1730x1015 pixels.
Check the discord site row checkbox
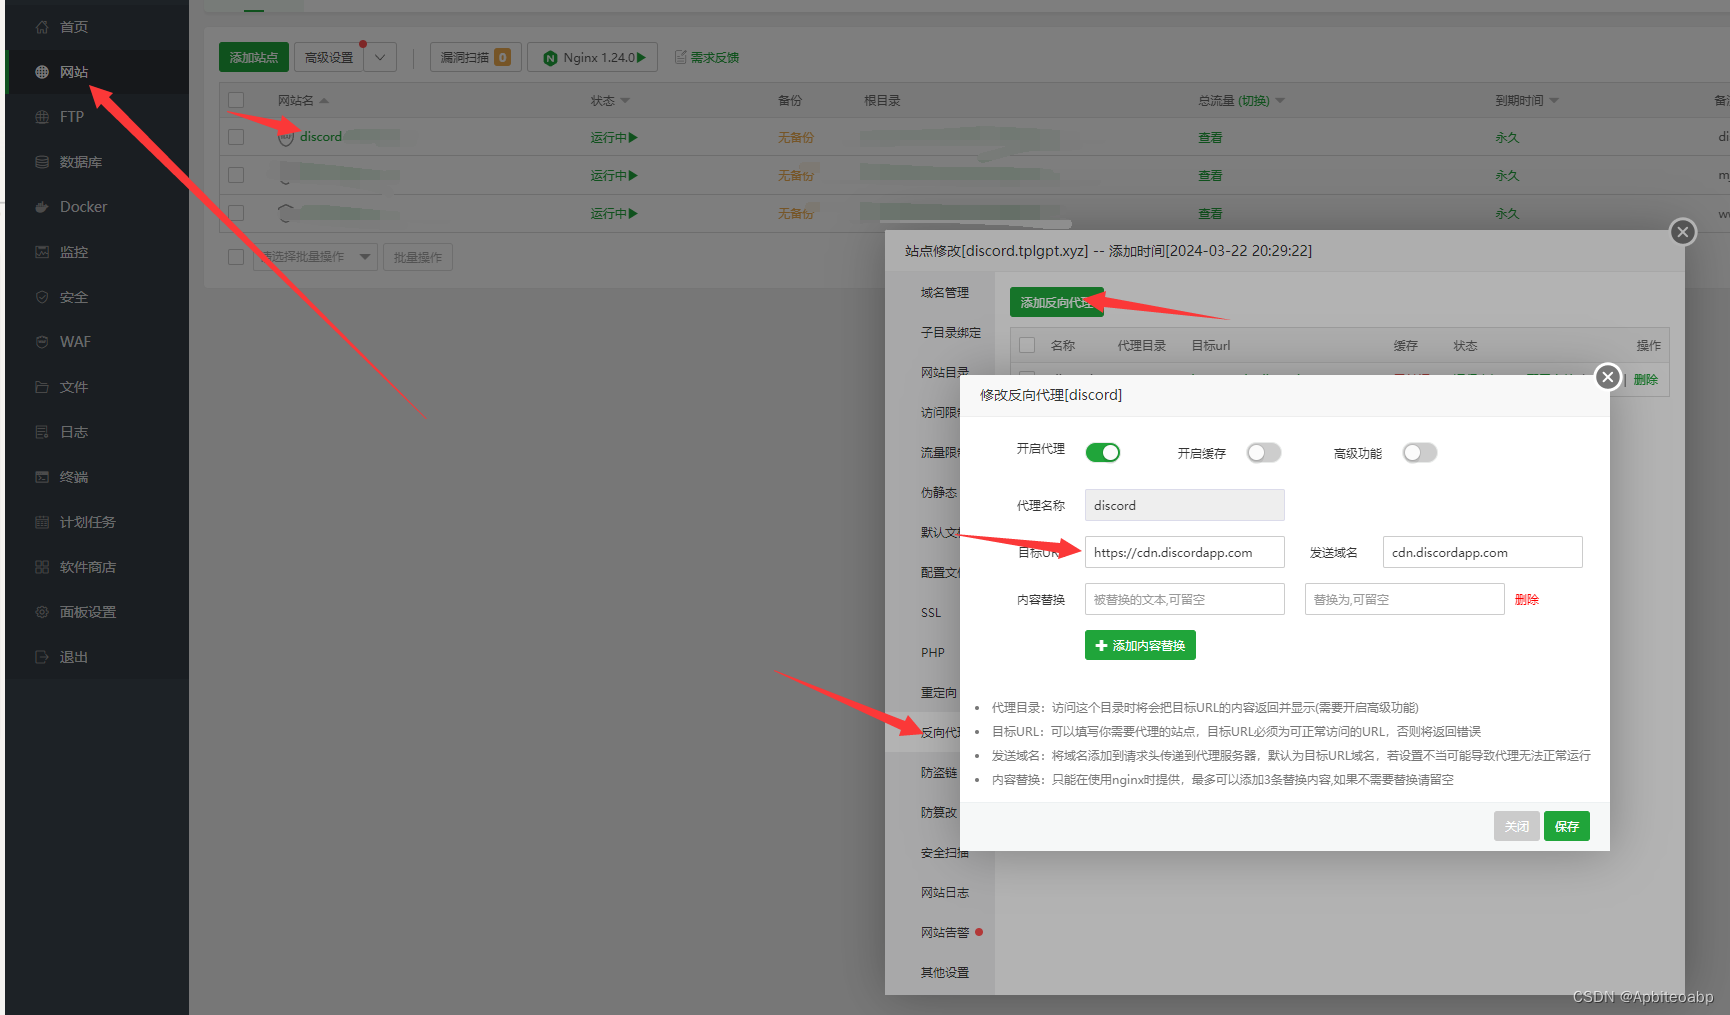click(x=236, y=137)
